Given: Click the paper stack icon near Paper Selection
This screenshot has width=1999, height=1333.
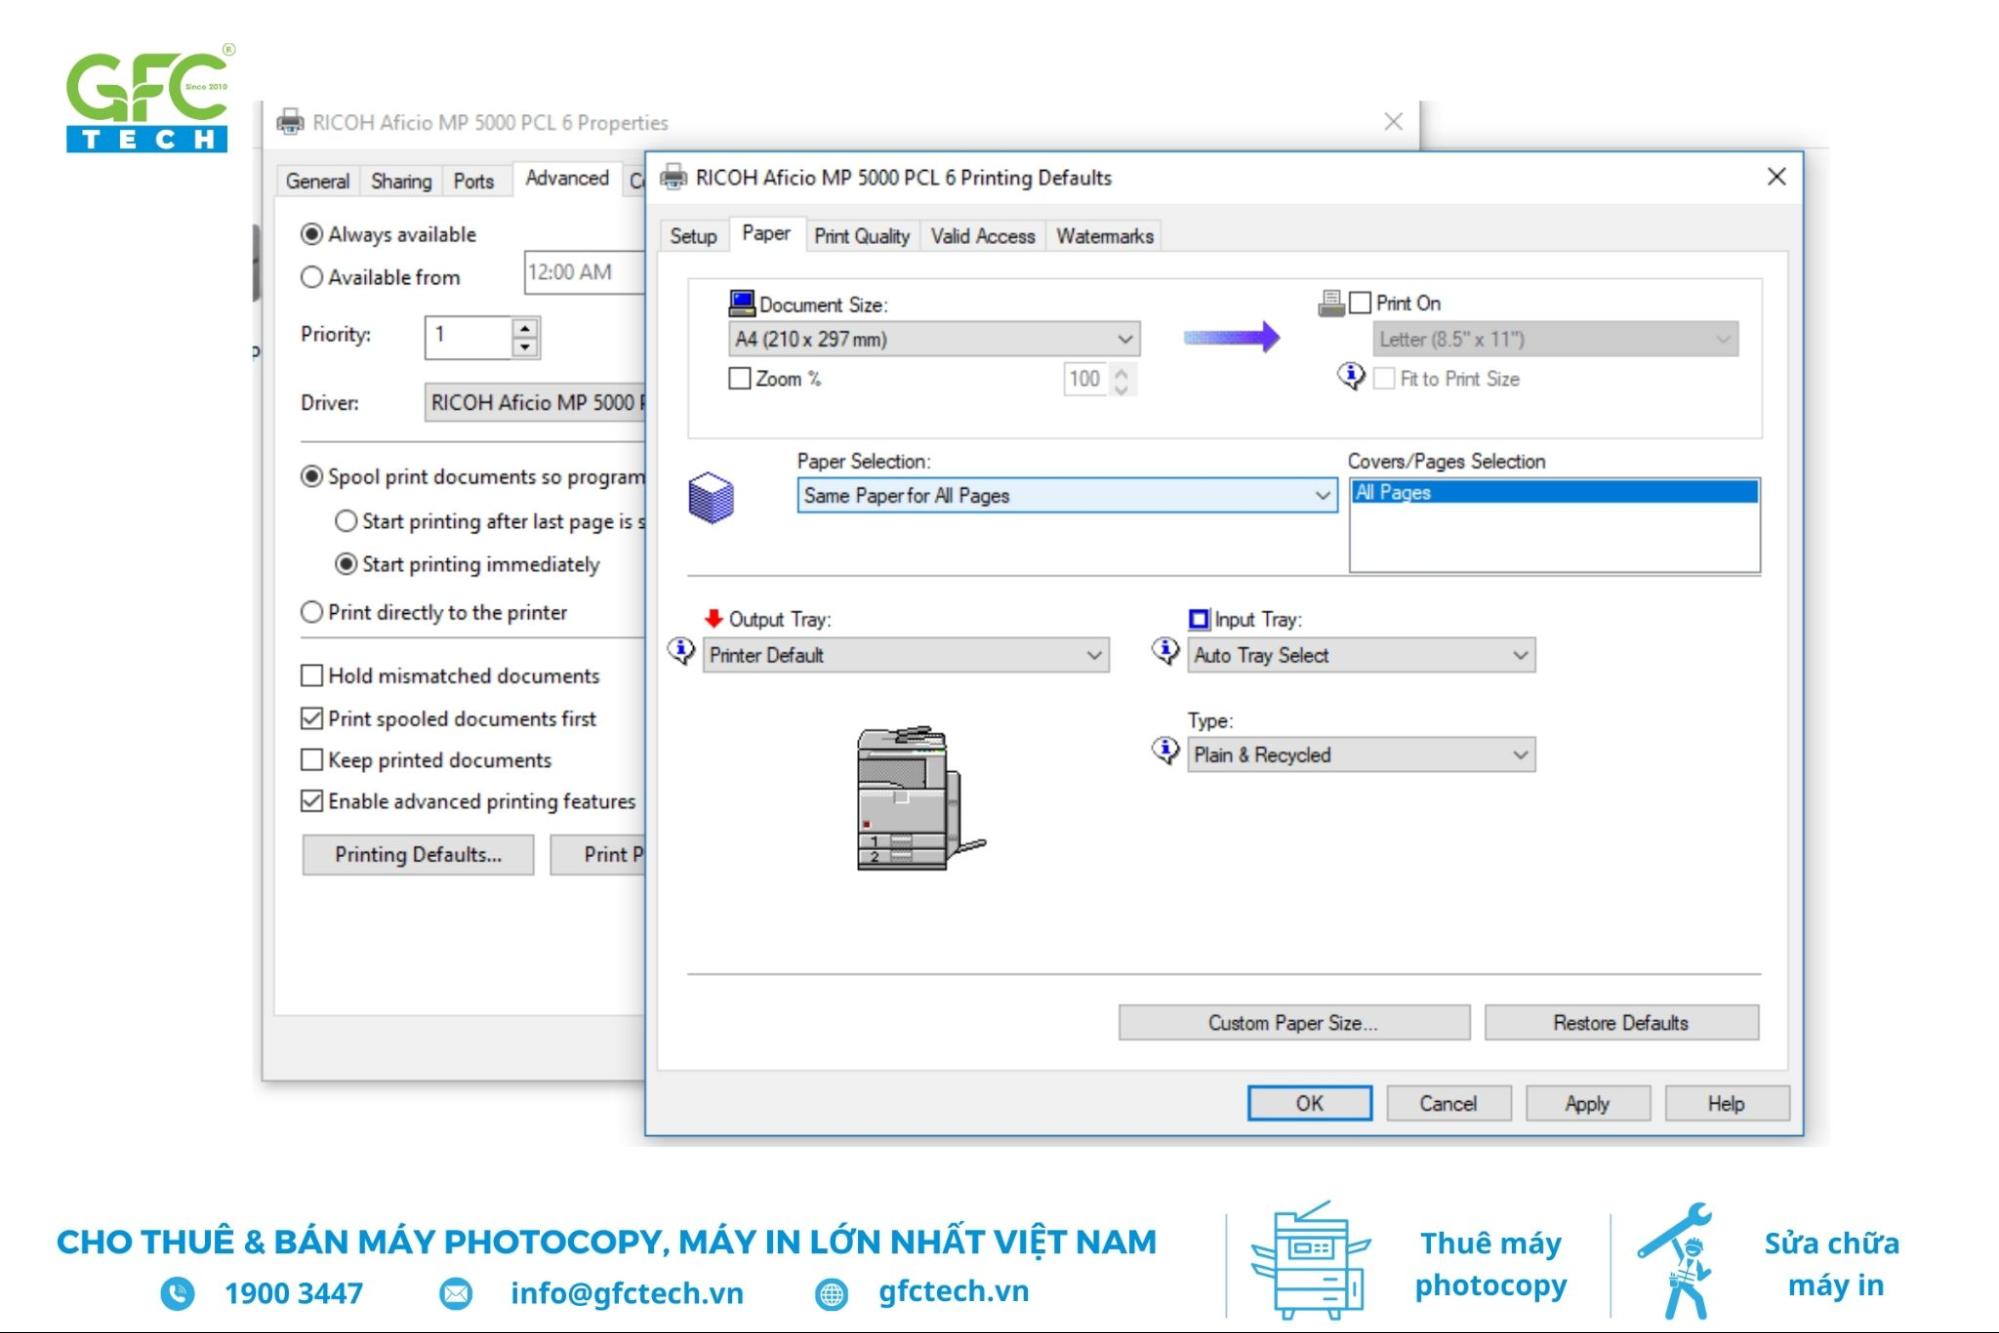Looking at the screenshot, I should click(710, 497).
